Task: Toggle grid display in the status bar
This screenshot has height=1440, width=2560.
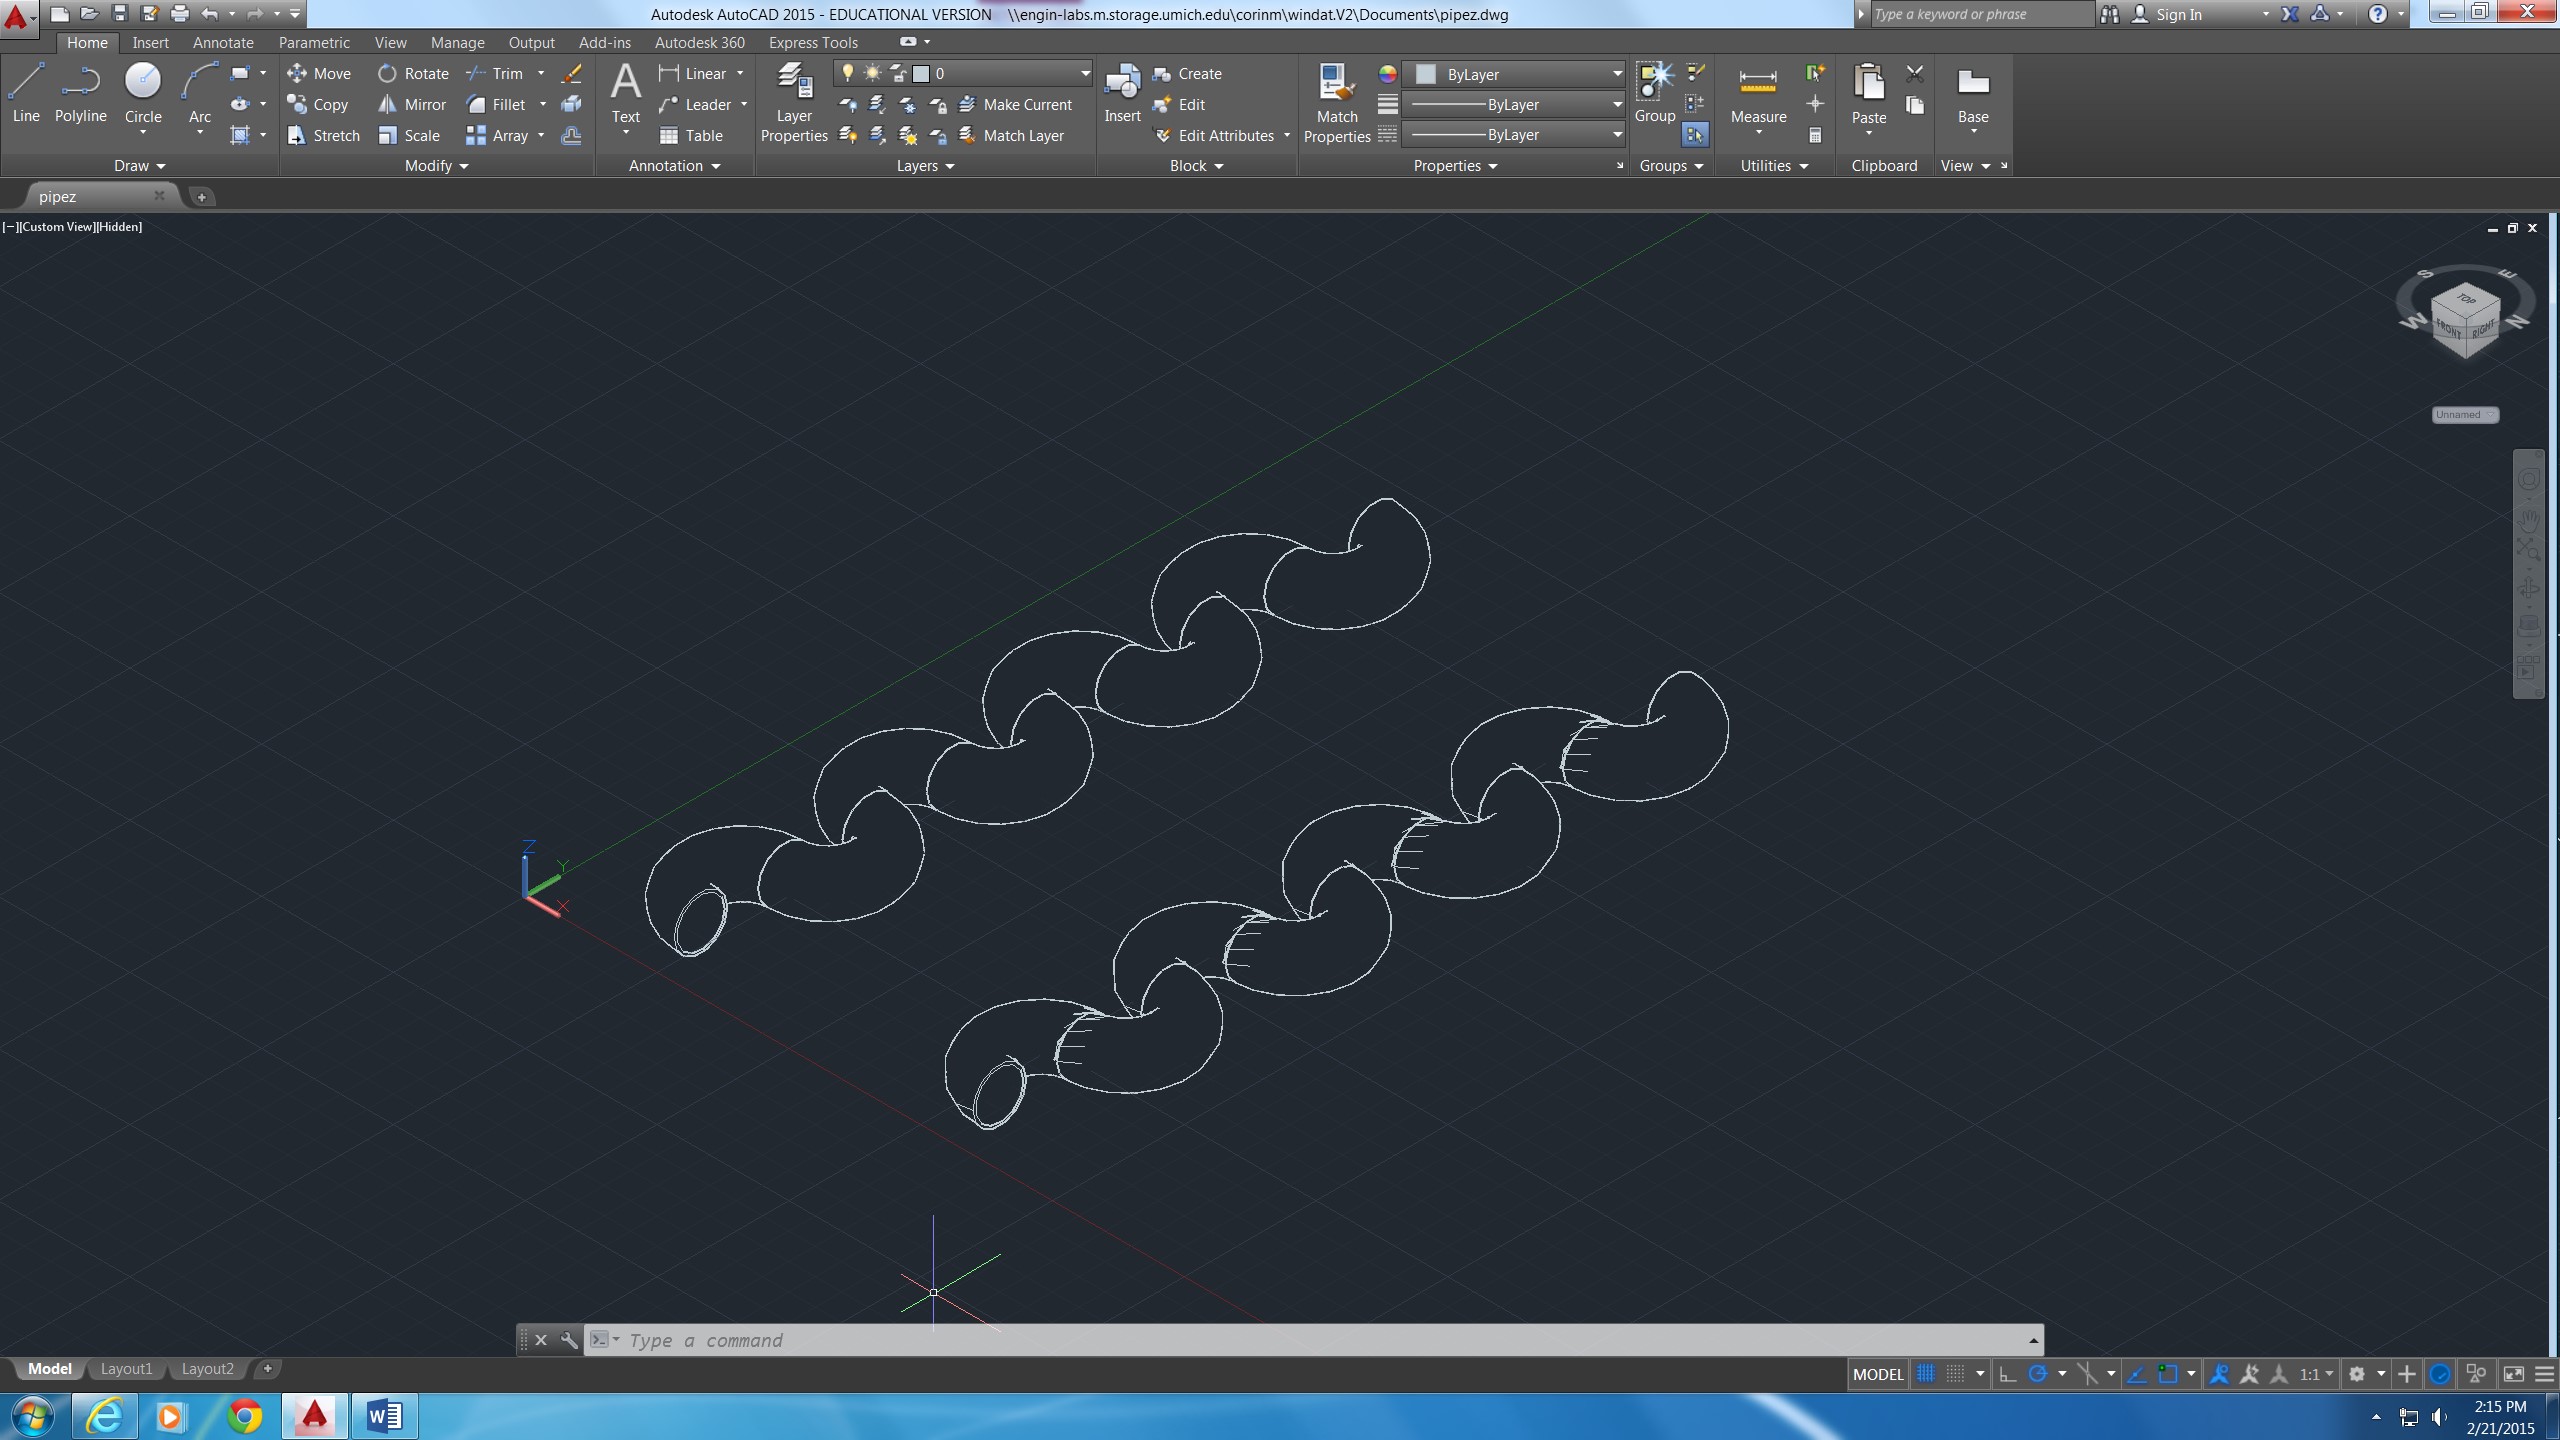Action: point(1926,1373)
